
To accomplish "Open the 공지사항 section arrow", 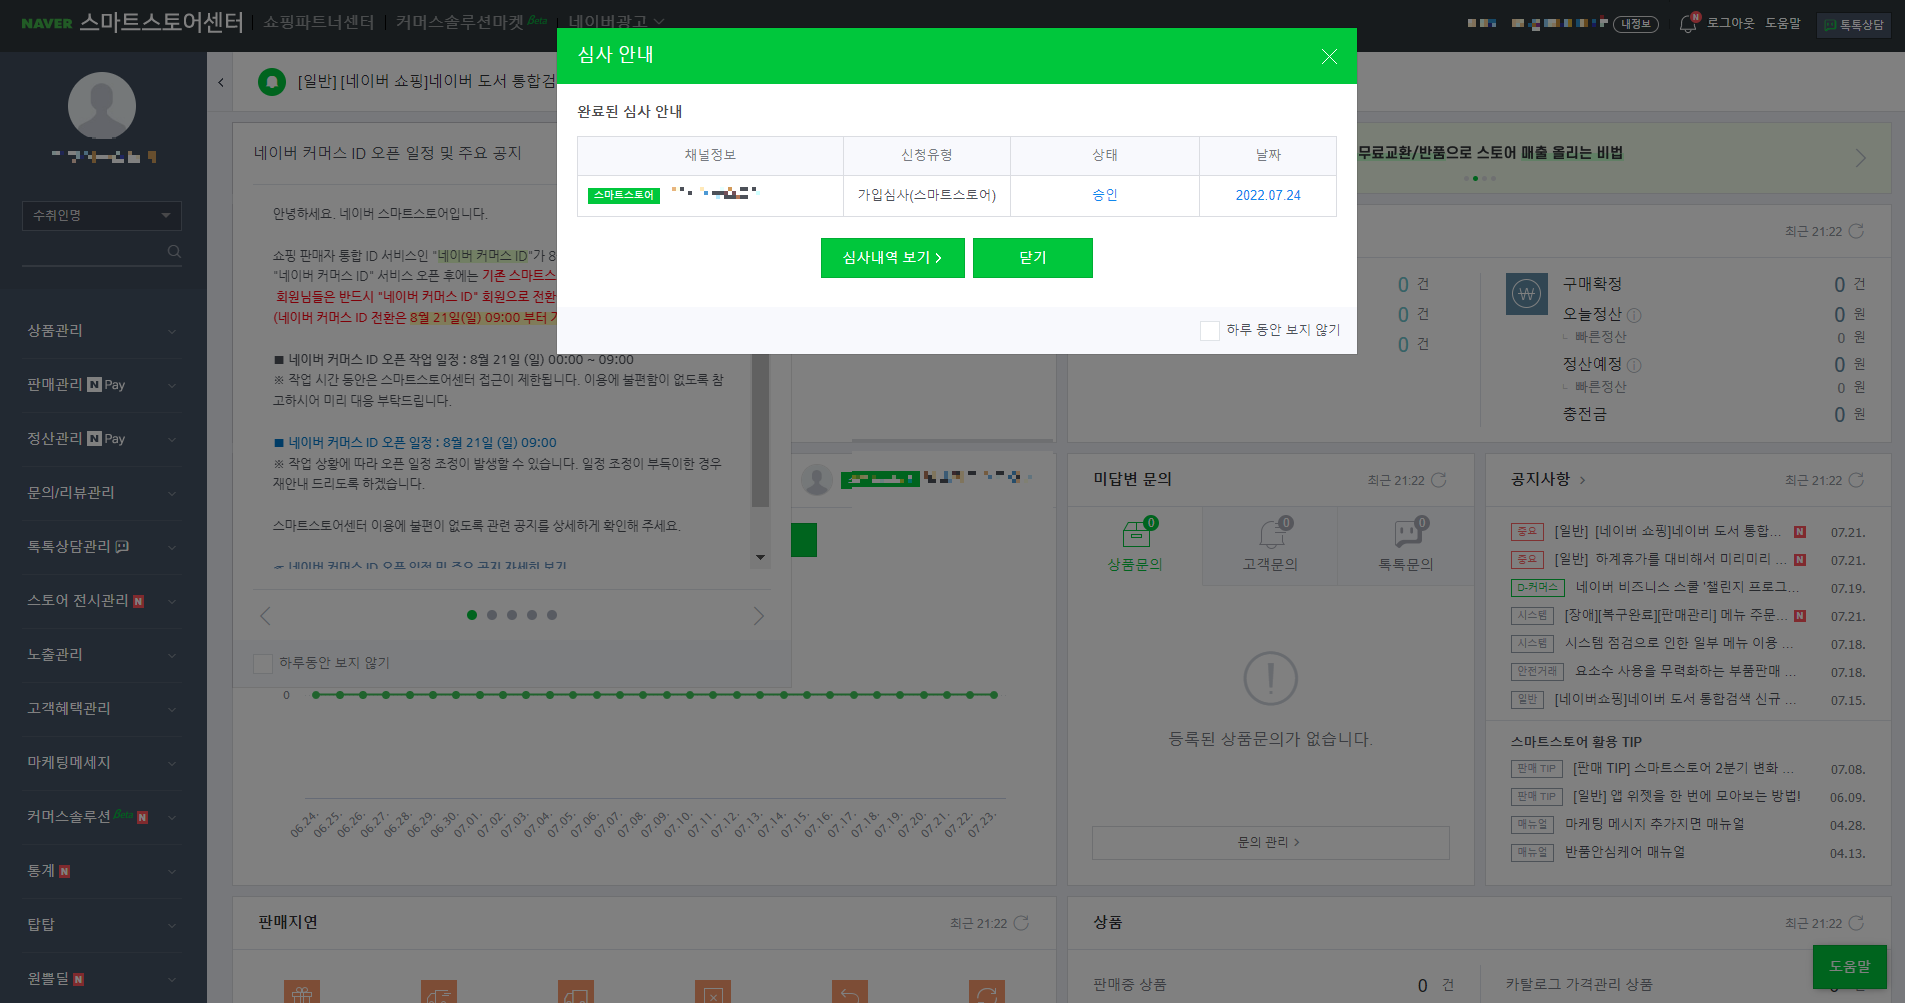I will (x=1582, y=480).
